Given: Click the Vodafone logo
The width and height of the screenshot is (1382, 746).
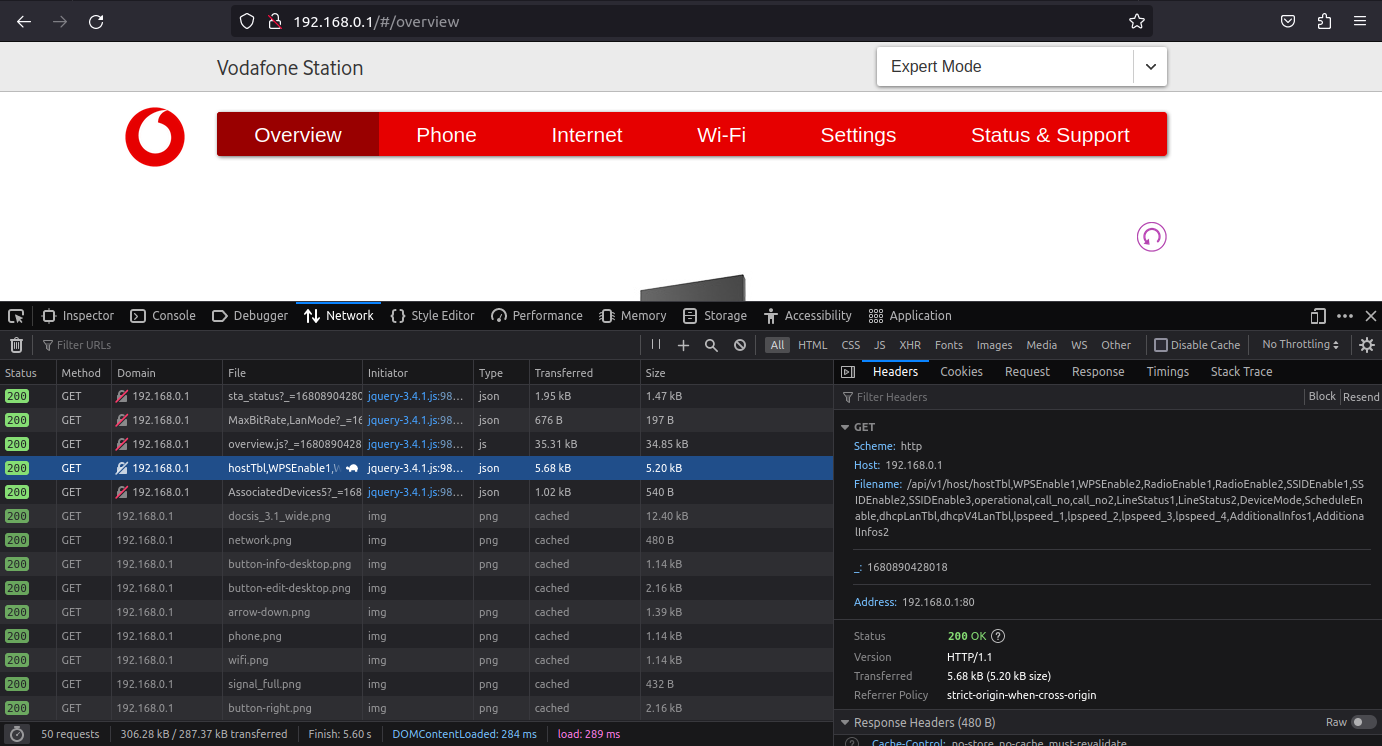Looking at the screenshot, I should point(155,137).
